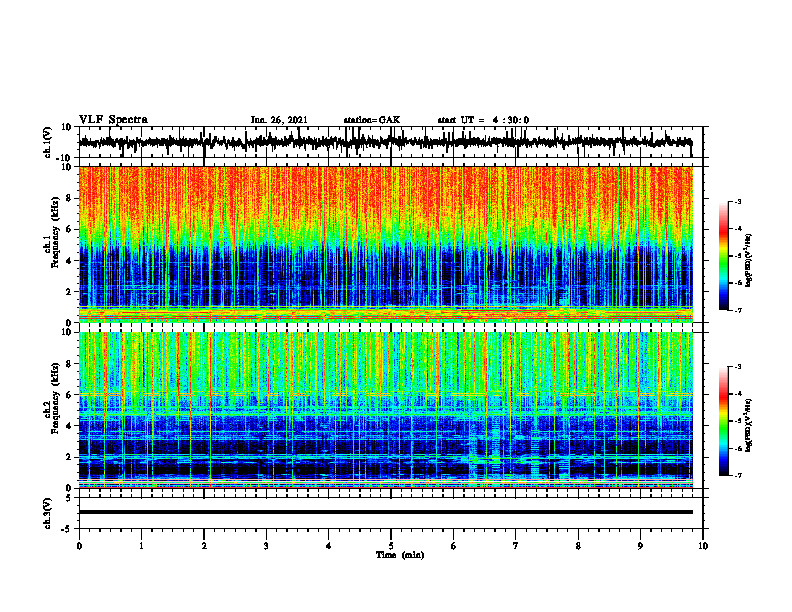The height and width of the screenshot is (612, 792).
Task: Click the ch.1 color scale log(PSD) unit label
Action: (x=749, y=260)
